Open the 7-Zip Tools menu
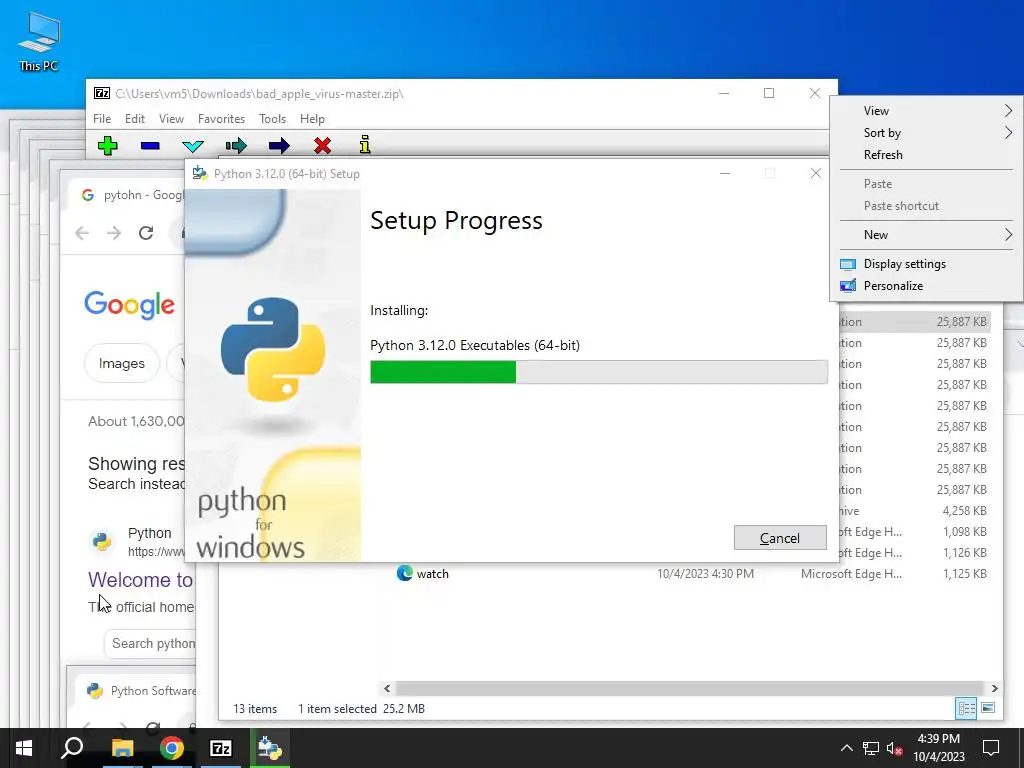1024x768 pixels. pos(272,119)
